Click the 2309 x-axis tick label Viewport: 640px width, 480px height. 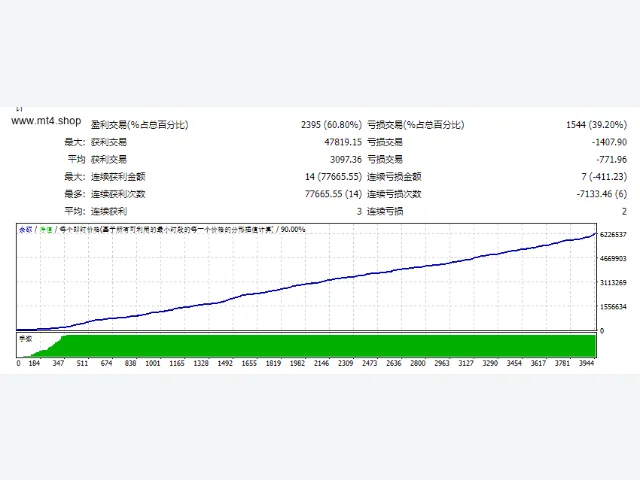tap(346, 363)
